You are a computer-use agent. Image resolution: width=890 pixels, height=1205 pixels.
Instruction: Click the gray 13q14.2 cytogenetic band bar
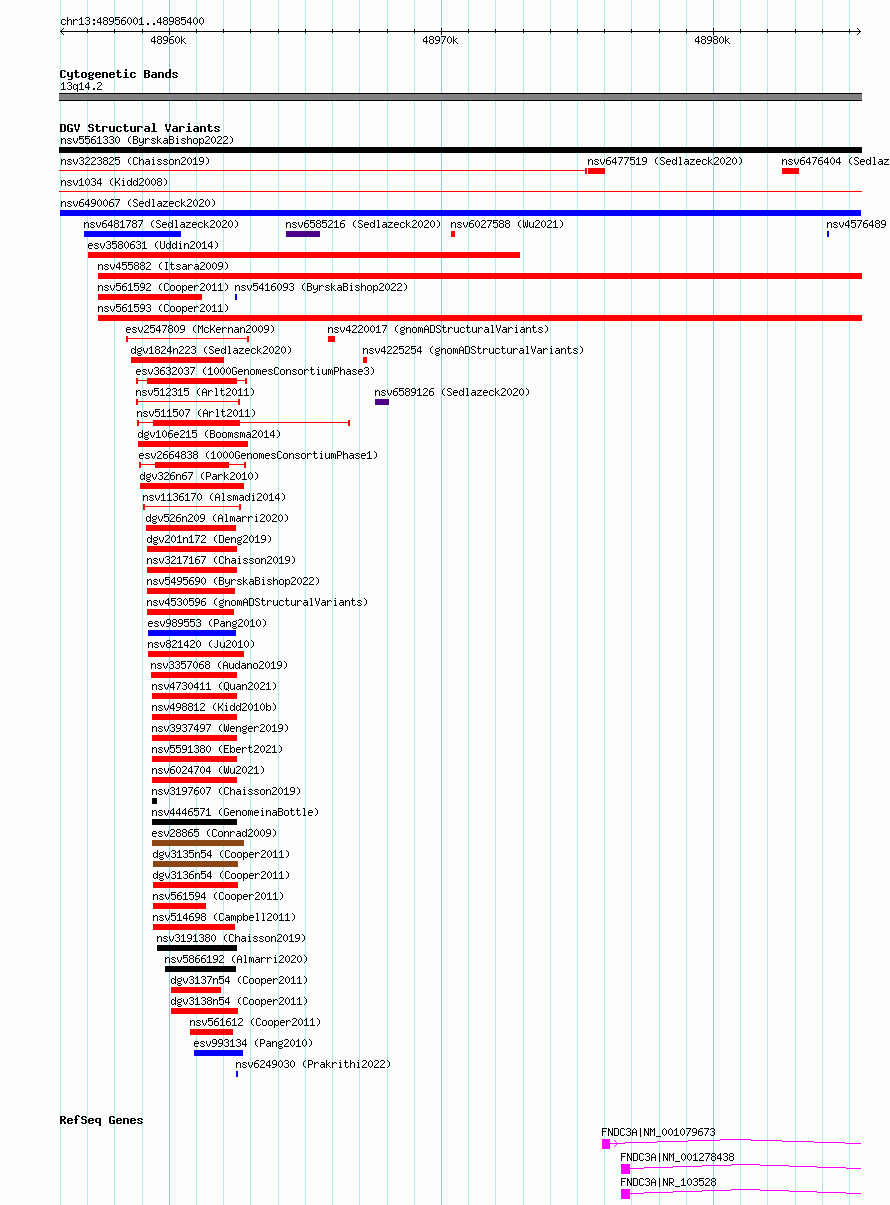[460, 97]
